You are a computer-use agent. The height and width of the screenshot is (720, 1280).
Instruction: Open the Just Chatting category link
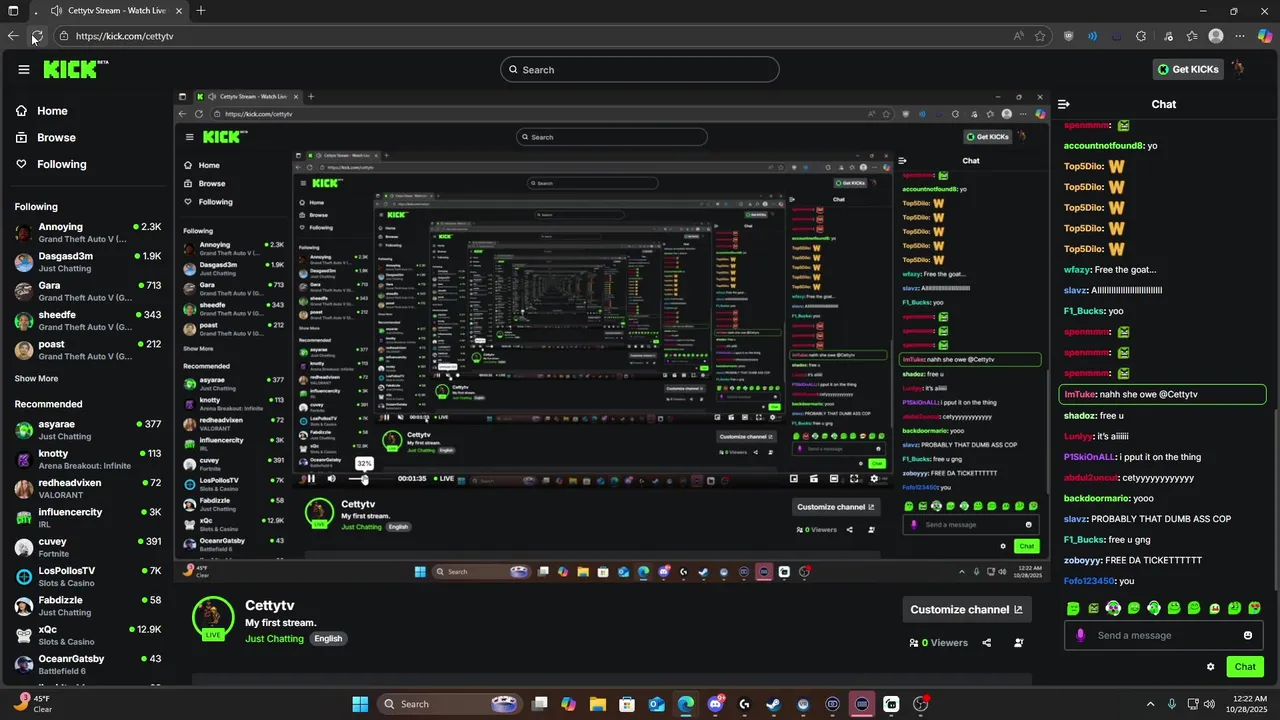(x=274, y=639)
